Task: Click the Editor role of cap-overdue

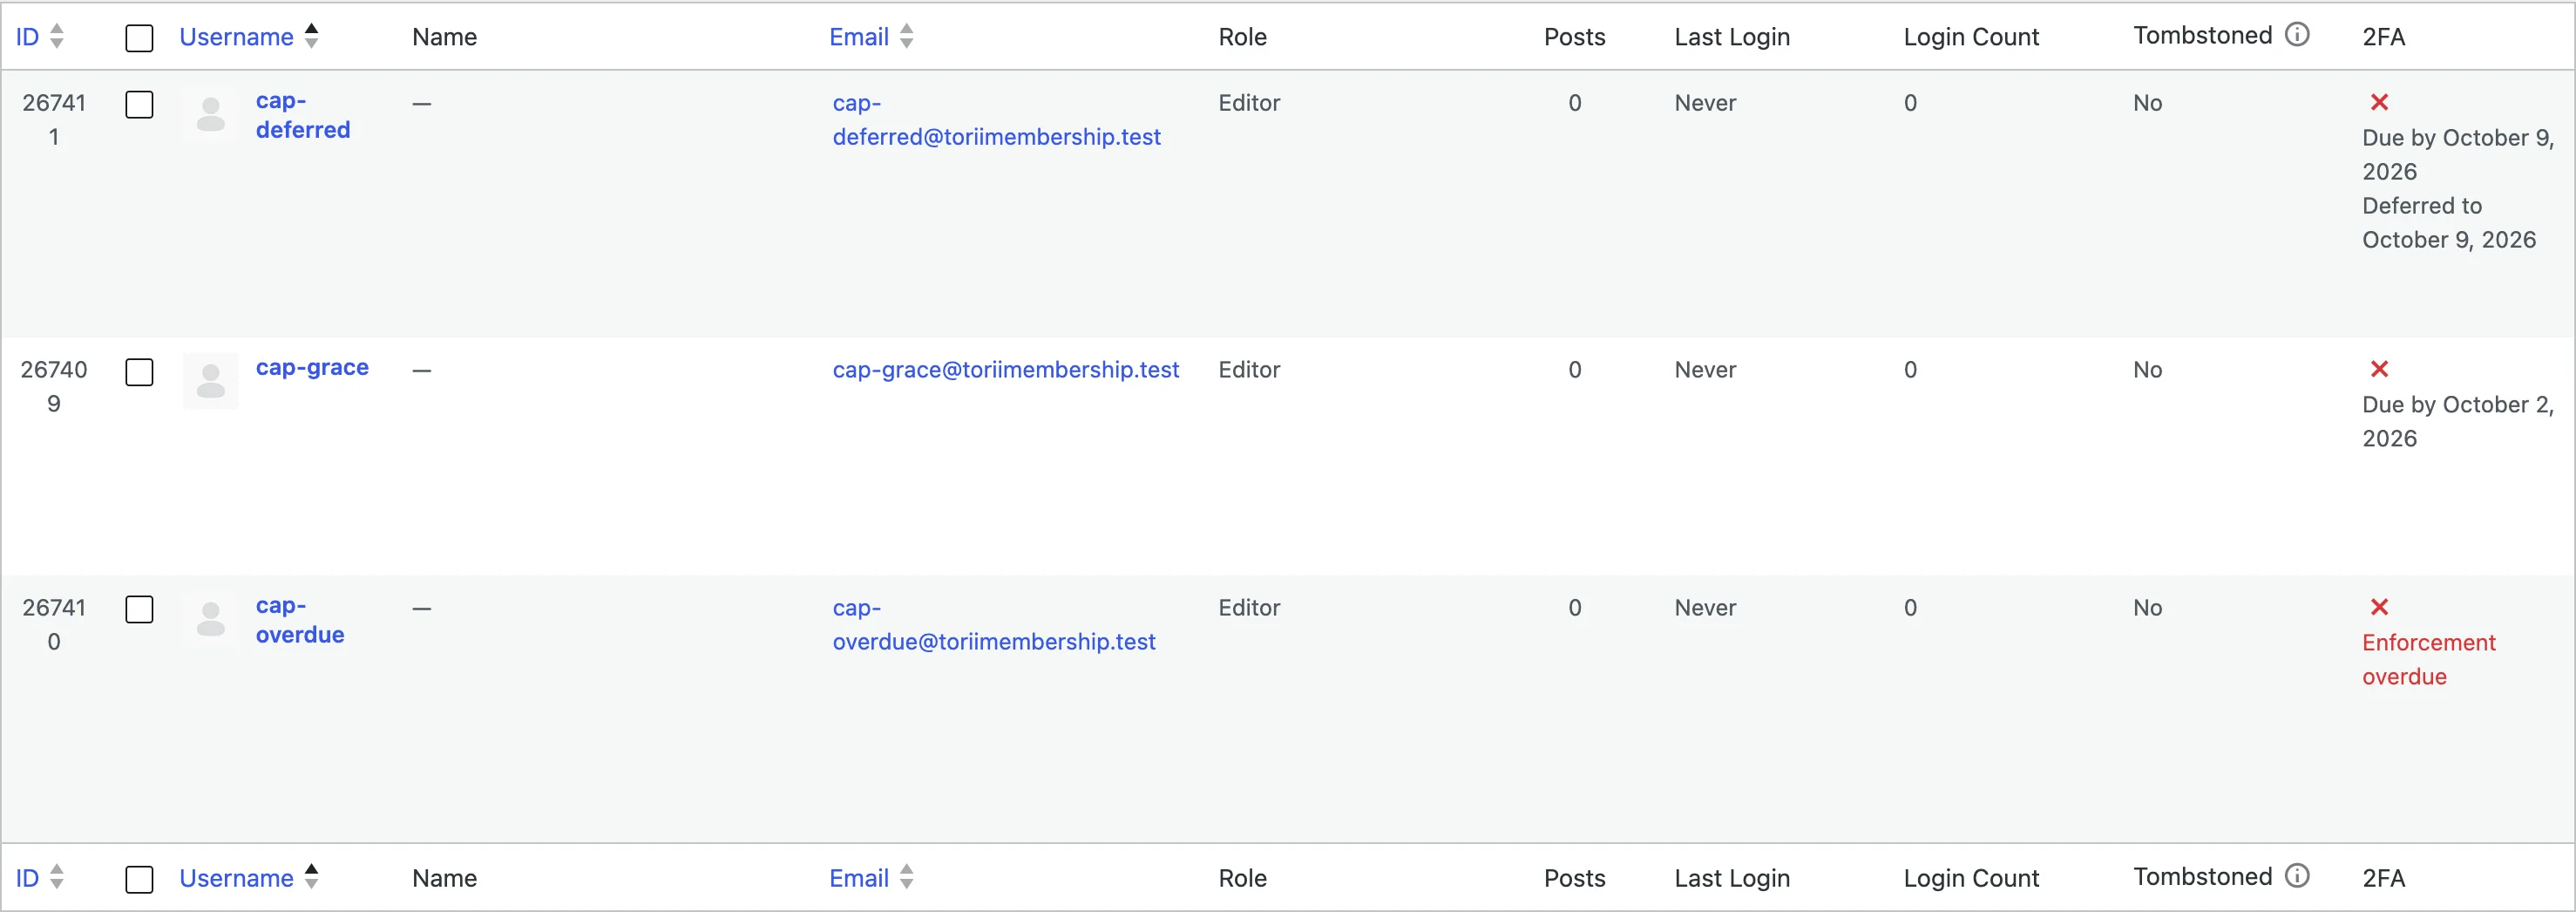Action: click(1249, 608)
